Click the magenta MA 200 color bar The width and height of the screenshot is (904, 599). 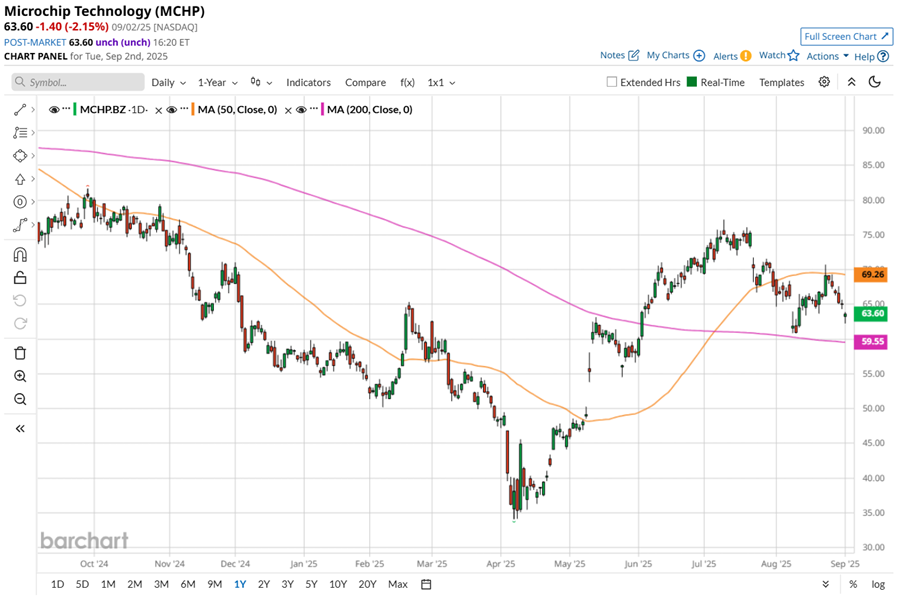[322, 110]
